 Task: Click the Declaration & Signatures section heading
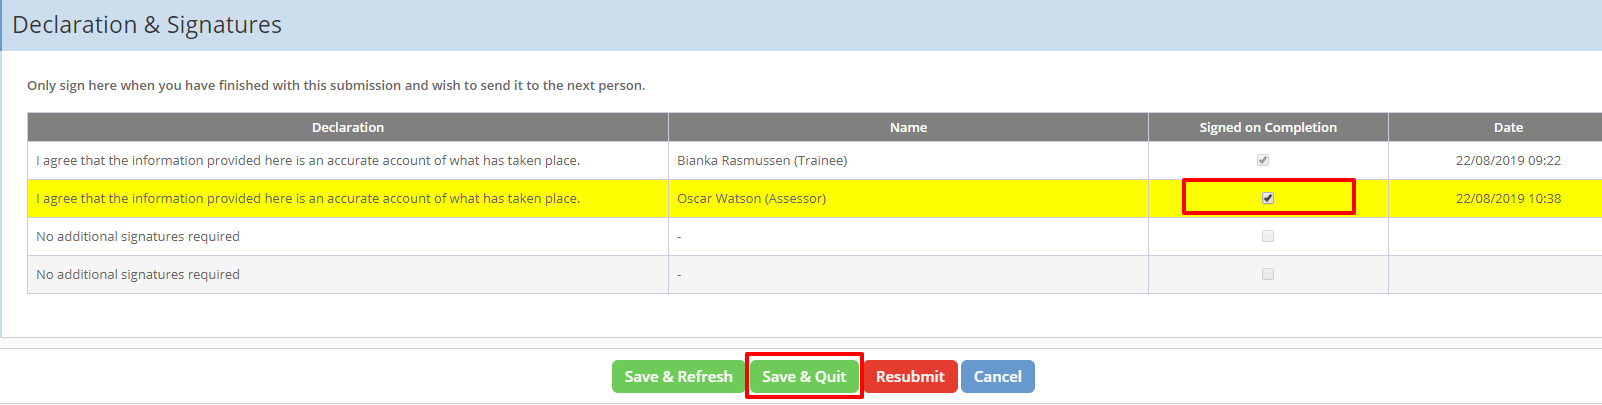coord(147,25)
